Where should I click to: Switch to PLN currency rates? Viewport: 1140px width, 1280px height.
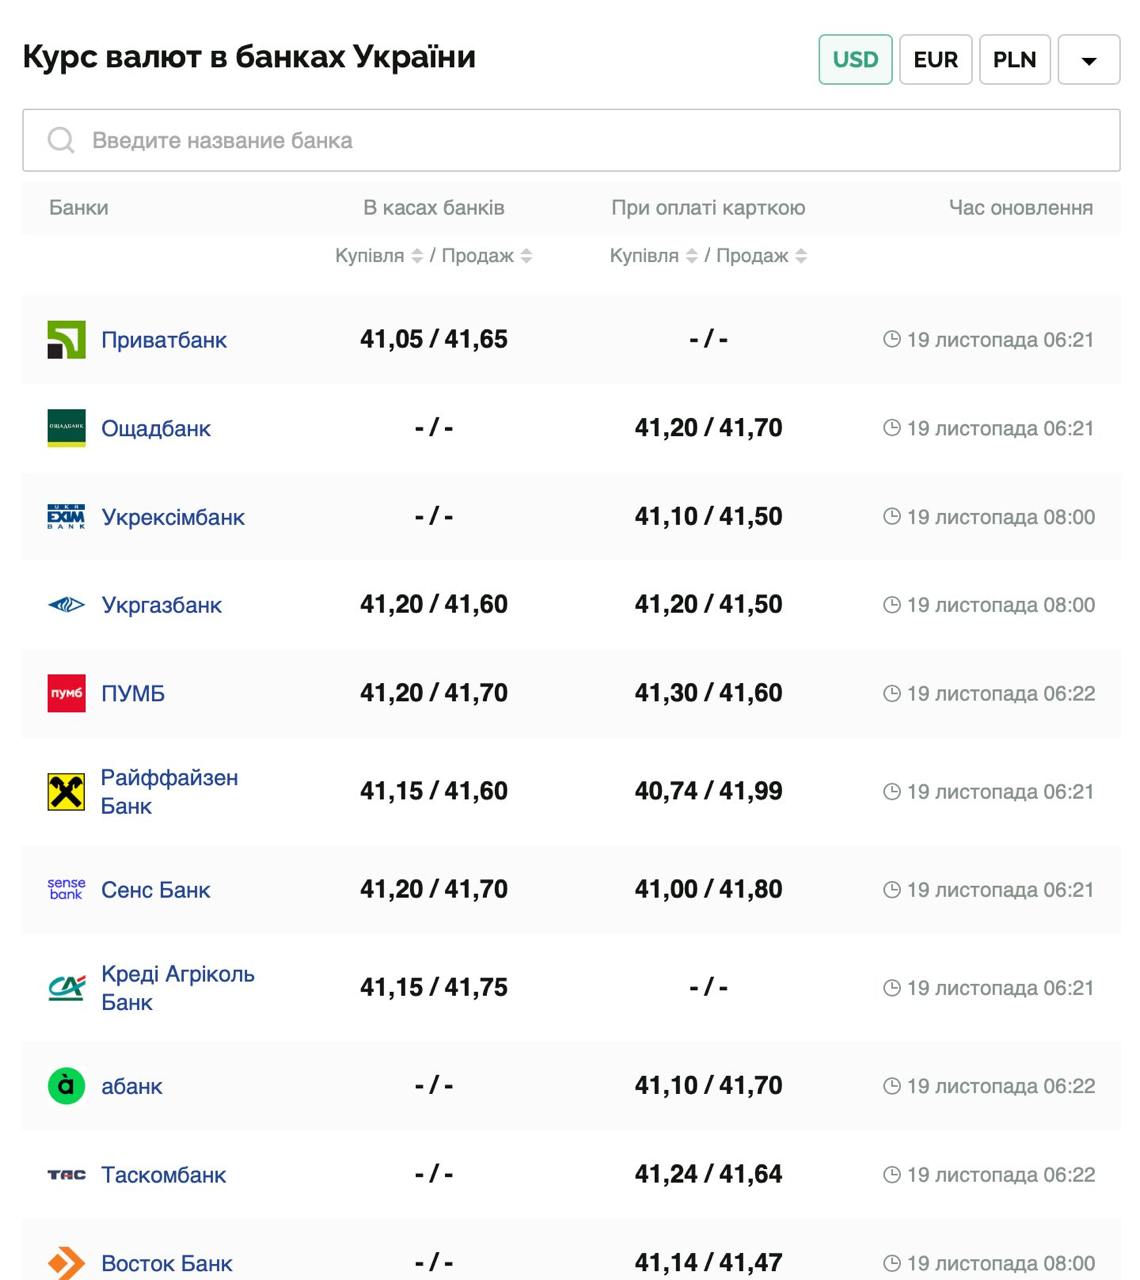1014,60
